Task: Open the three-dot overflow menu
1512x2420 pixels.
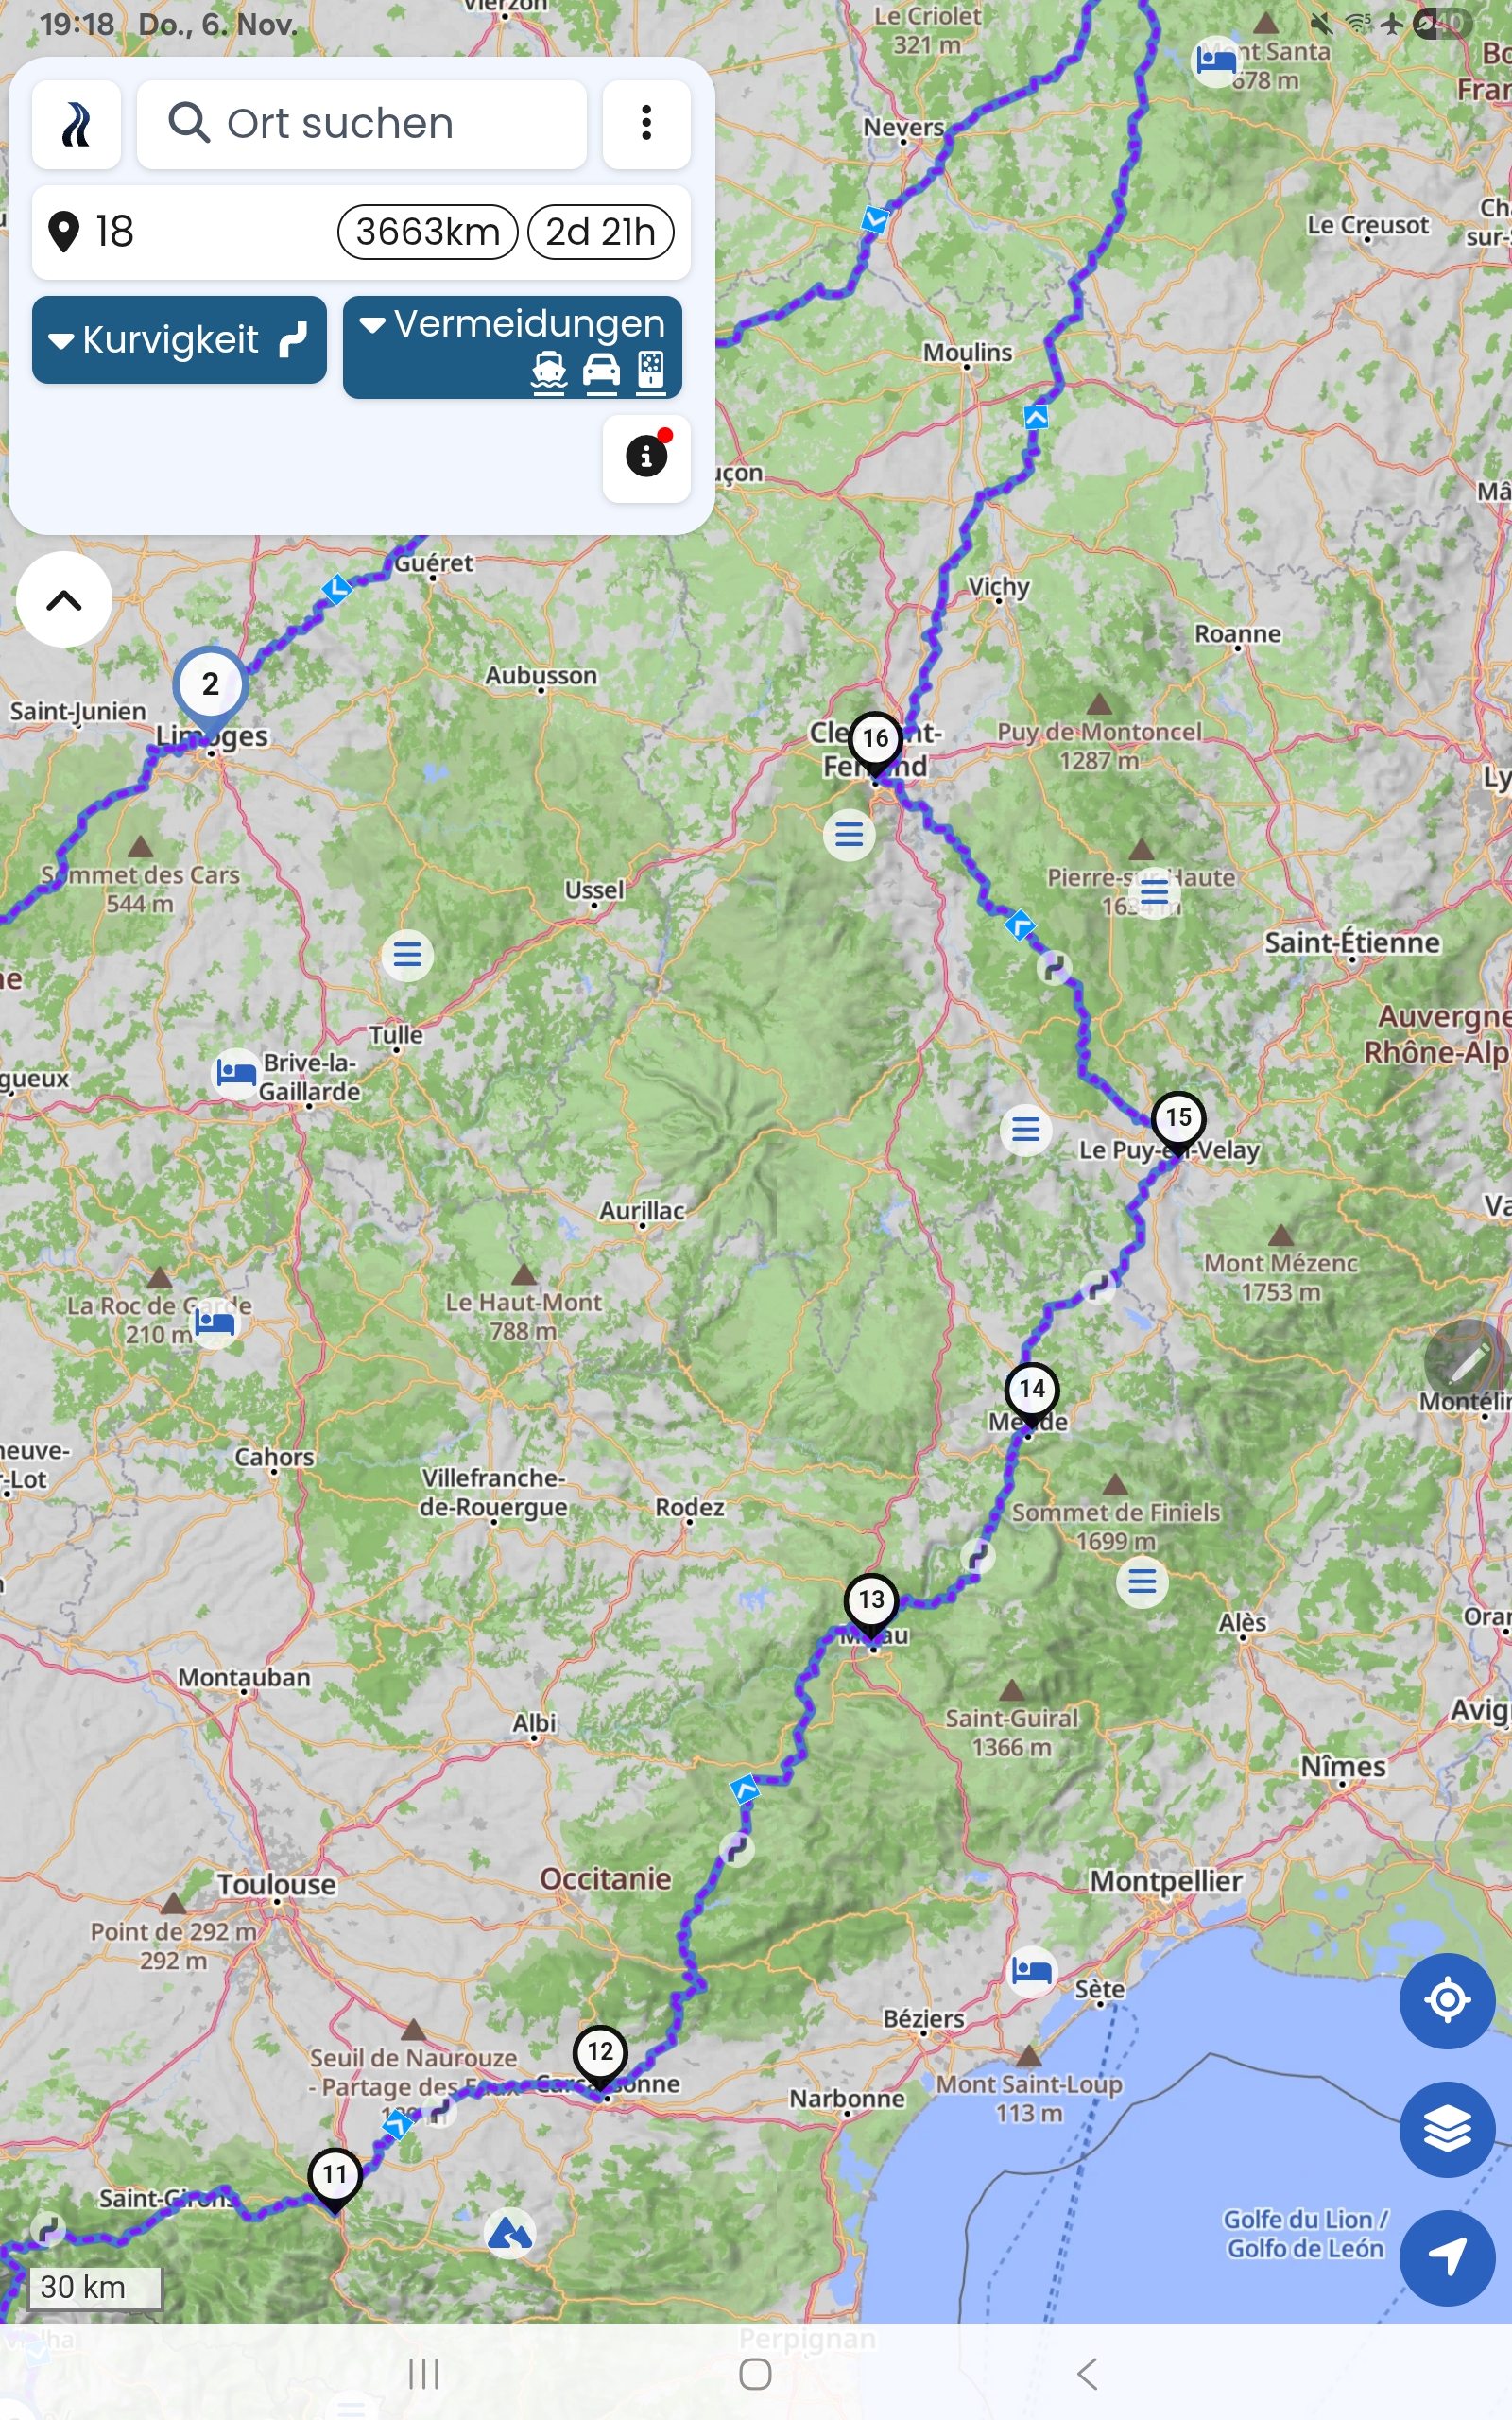Action: tap(646, 124)
